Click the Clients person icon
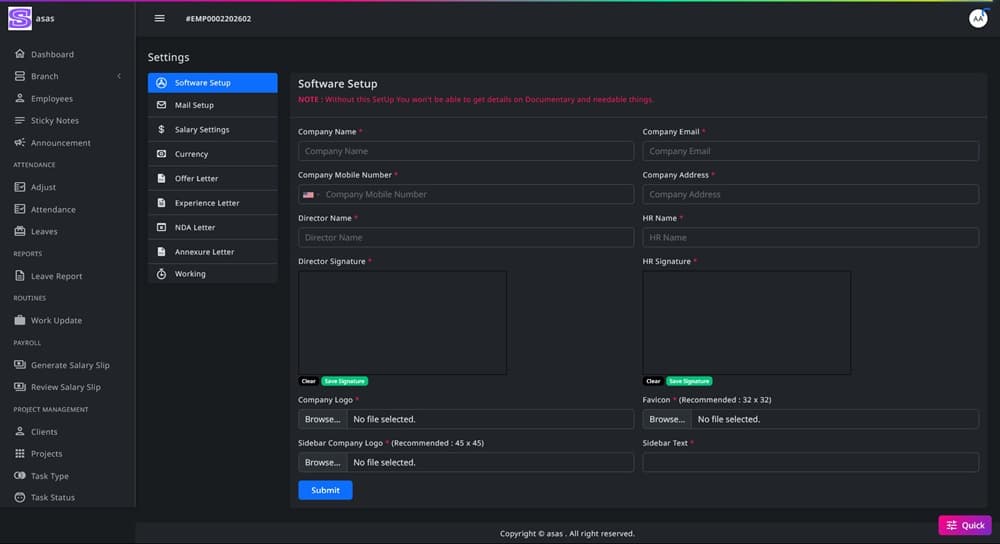 point(20,432)
